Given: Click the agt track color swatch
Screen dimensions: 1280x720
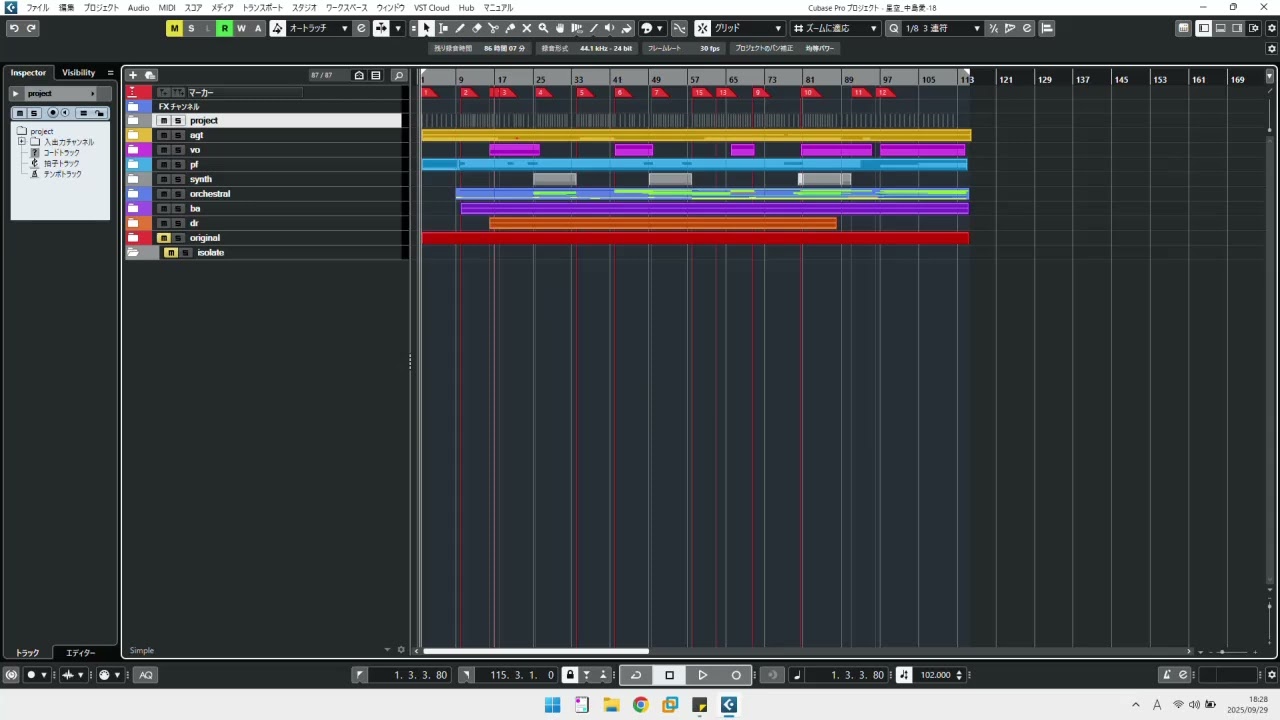Looking at the screenshot, I should pyautogui.click(x=133, y=135).
